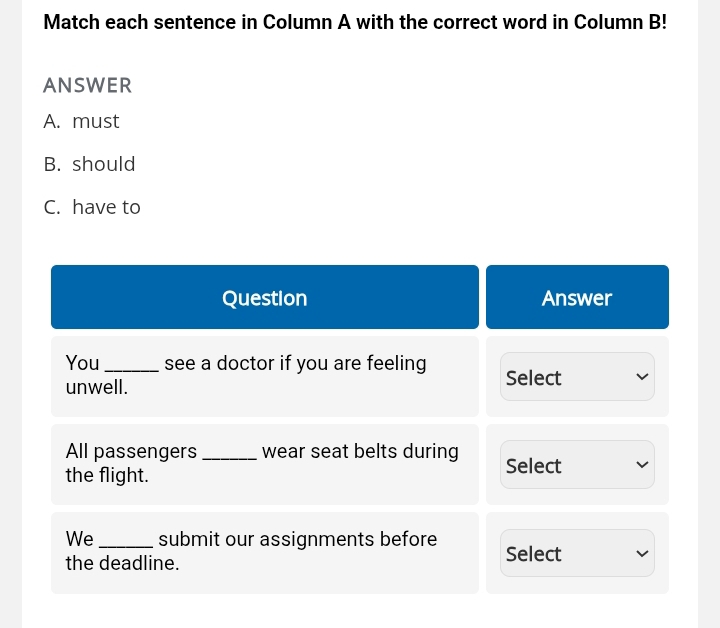Click the chevron arrow in the third answer dropdown
The image size is (720, 628).
click(x=640, y=553)
